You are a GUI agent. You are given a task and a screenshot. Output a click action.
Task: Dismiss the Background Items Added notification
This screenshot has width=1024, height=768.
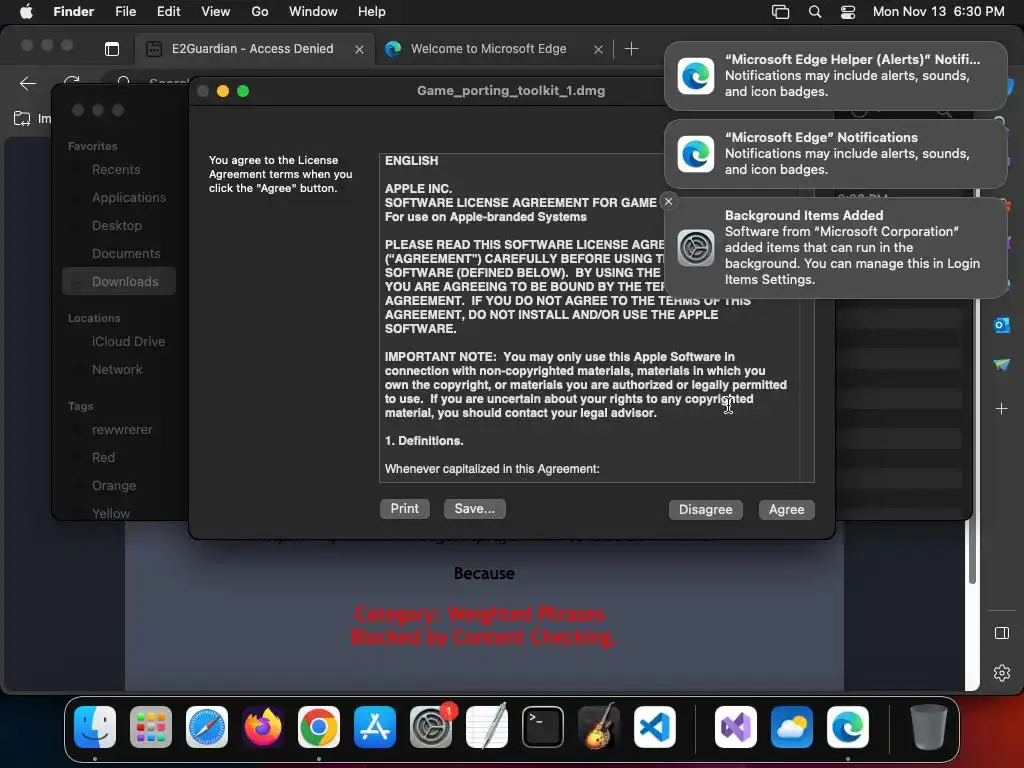(668, 202)
